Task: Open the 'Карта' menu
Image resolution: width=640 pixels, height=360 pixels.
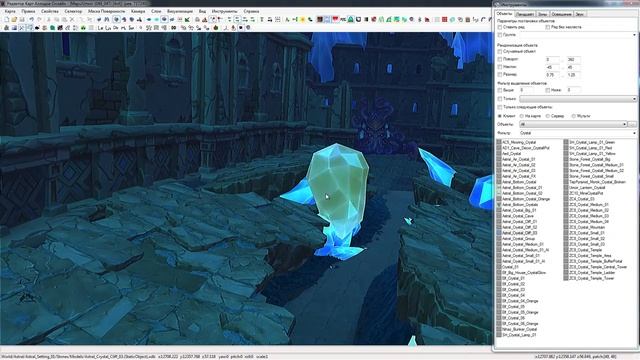Action: pyautogui.click(x=10, y=11)
